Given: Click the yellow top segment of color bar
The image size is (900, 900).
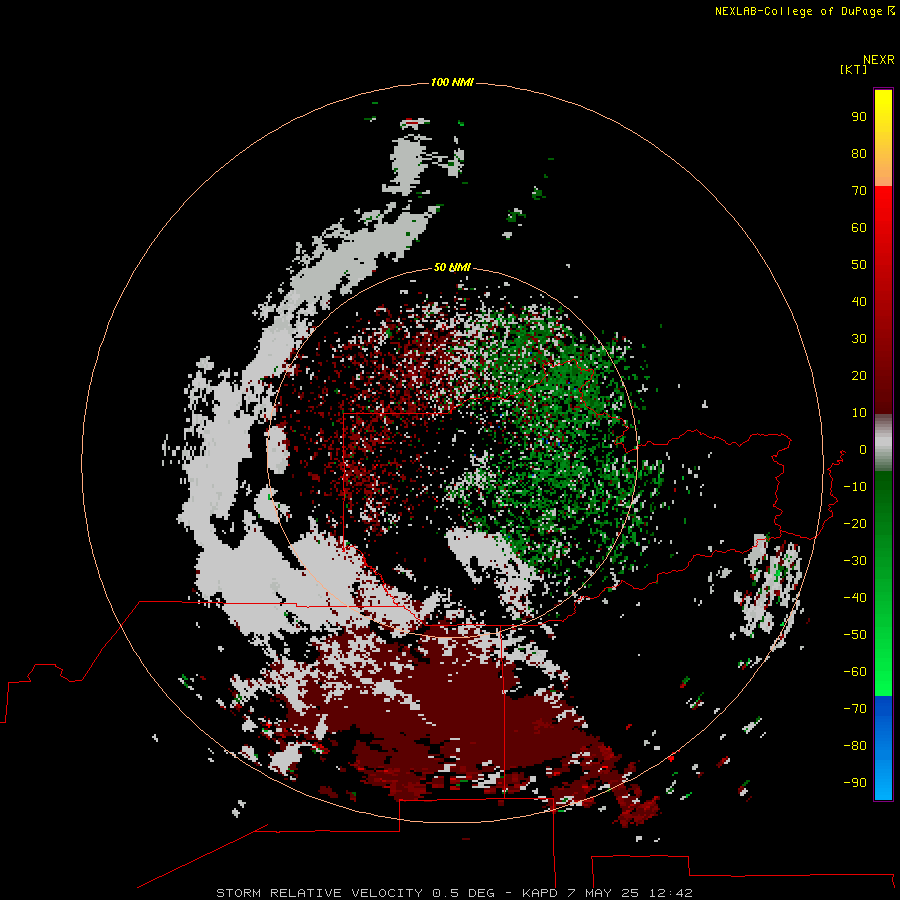Looking at the screenshot, I should point(883,138).
